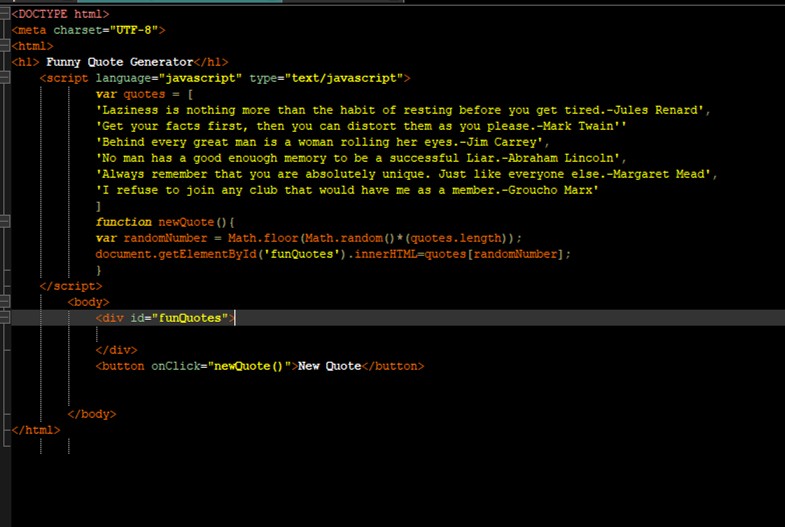
Task: Place cursor on the meta charset line
Action: click(x=88, y=30)
